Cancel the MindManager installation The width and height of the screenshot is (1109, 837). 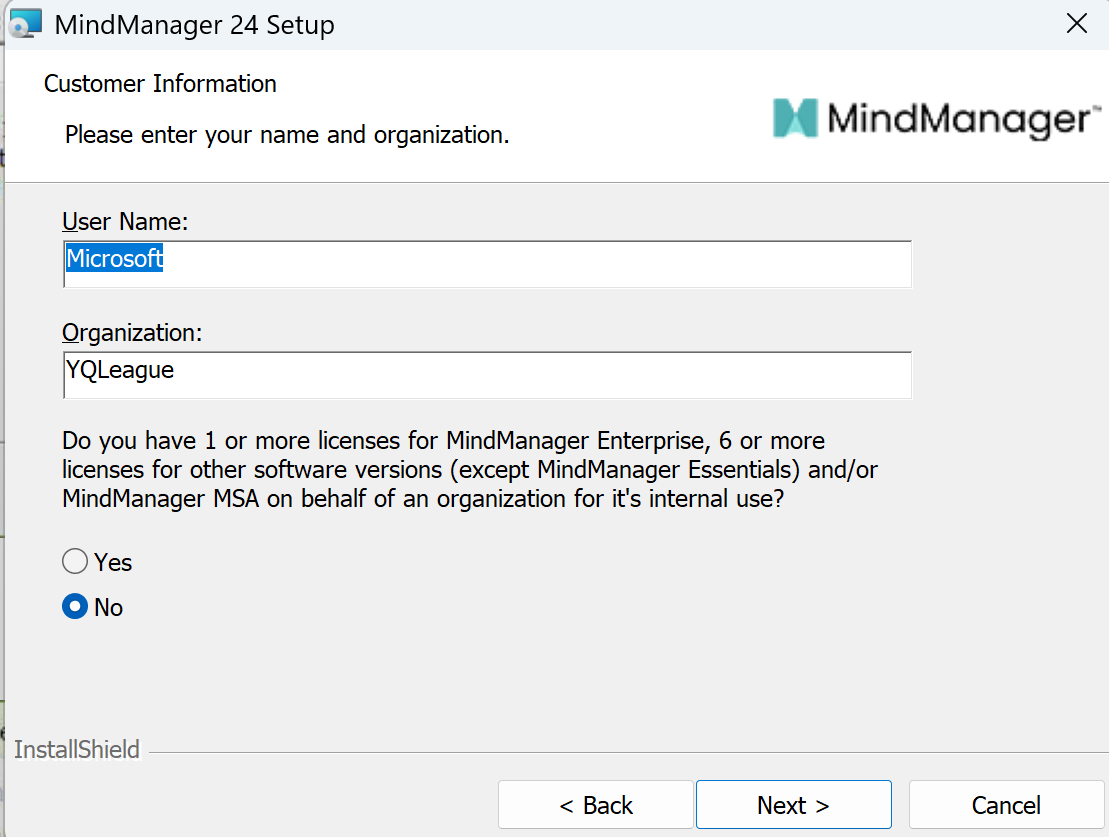1006,805
